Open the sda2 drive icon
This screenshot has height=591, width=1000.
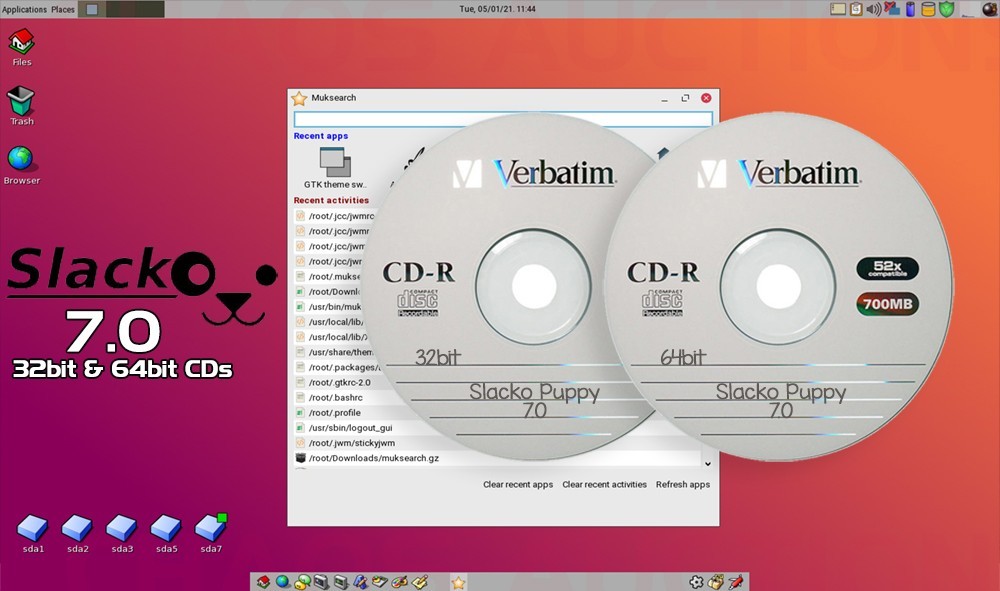(77, 534)
